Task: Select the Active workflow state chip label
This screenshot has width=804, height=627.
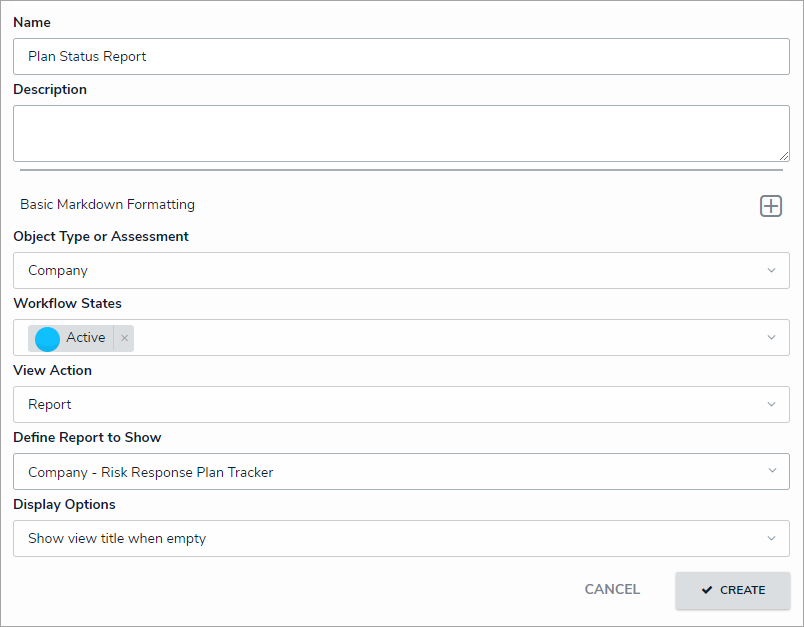Action: click(x=86, y=338)
